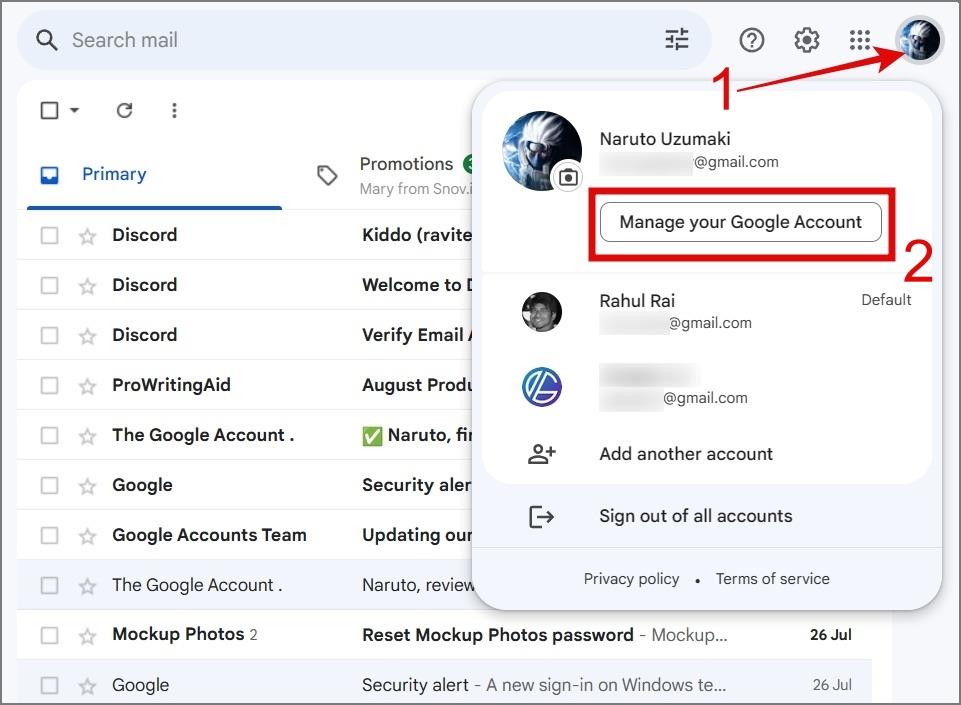This screenshot has width=961, height=705.
Task: Open the three-dot More menu
Action: click(x=175, y=110)
